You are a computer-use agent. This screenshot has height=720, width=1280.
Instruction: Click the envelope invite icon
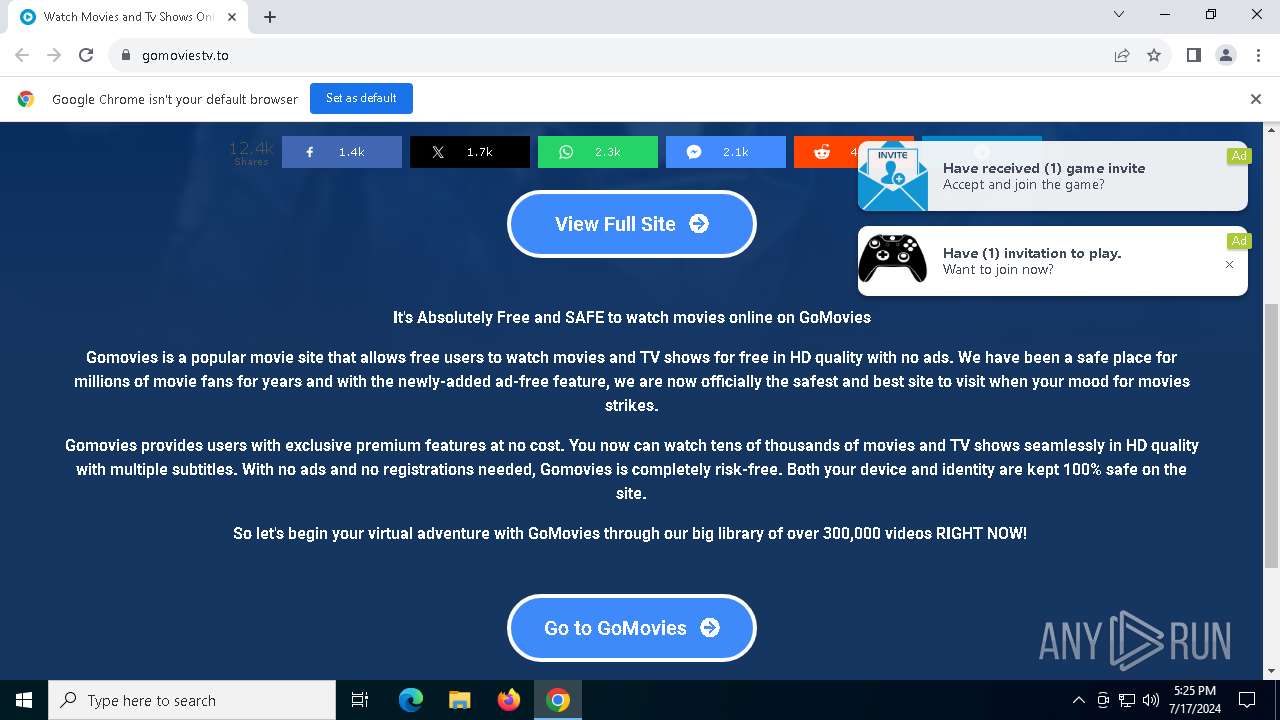click(893, 177)
